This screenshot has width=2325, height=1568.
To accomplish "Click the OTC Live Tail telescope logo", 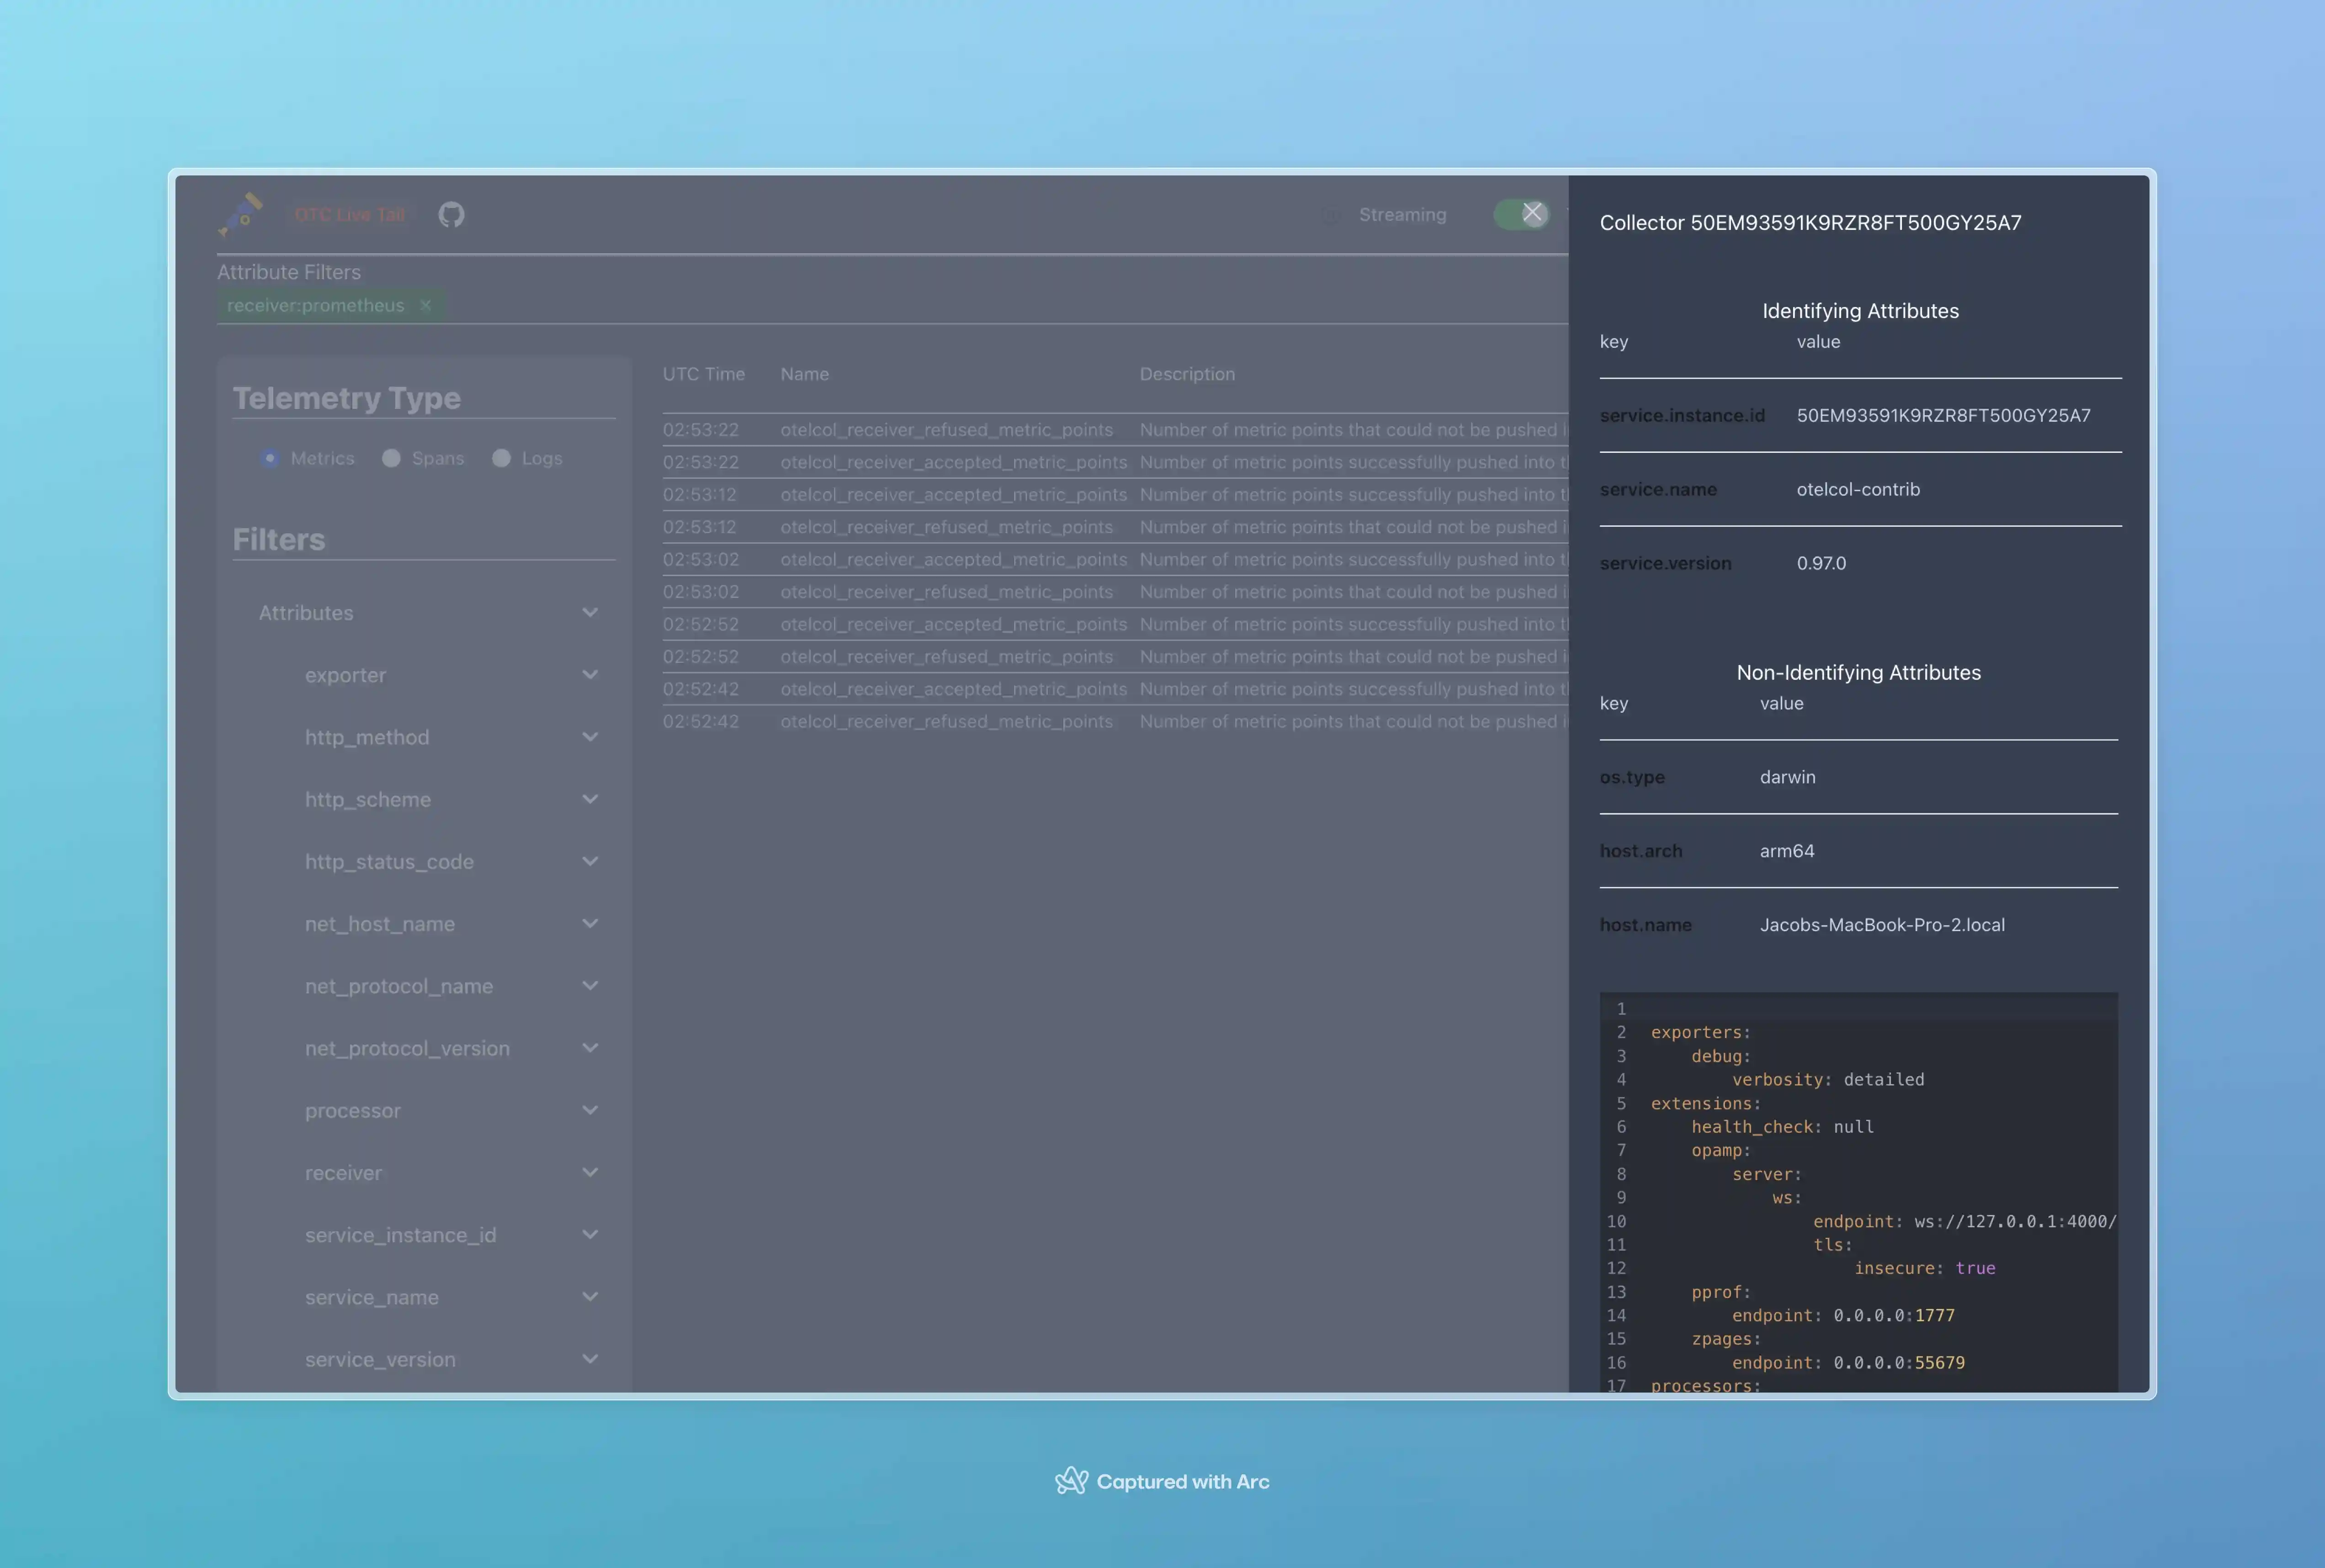I will (239, 213).
